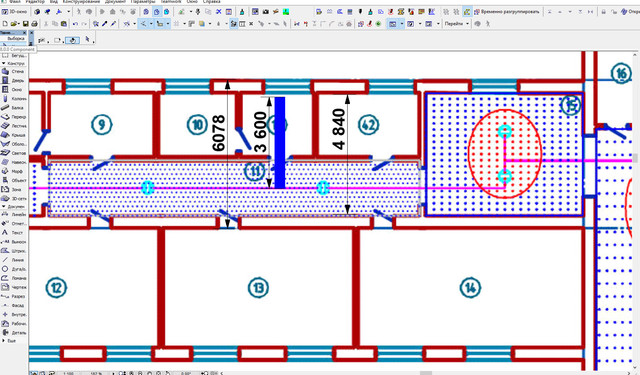Select the Detail (Деталь) tool
Image resolution: width=640 pixels, height=375 pixels.
(x=13, y=333)
